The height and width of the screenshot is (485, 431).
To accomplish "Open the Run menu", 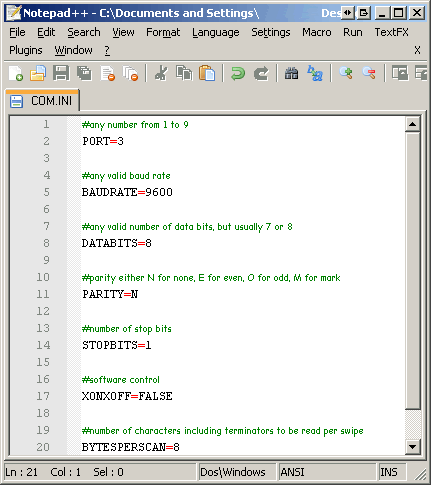I will pos(353,32).
